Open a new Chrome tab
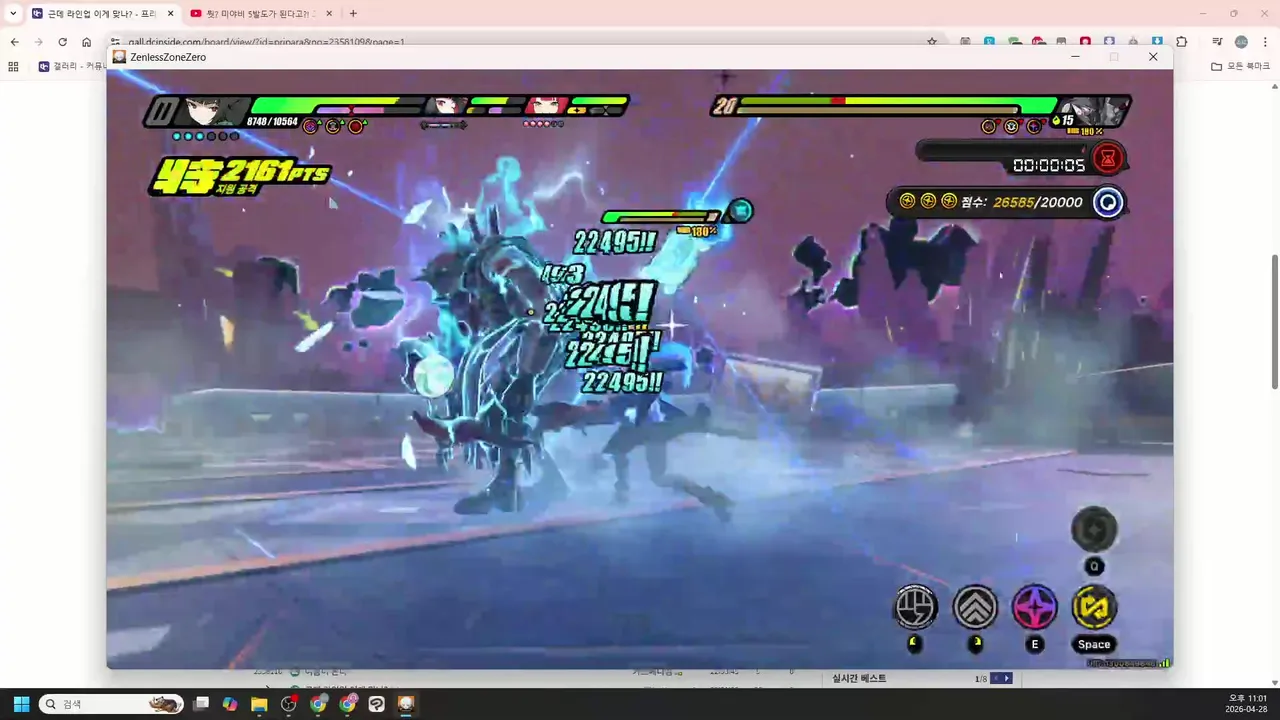 coord(353,13)
